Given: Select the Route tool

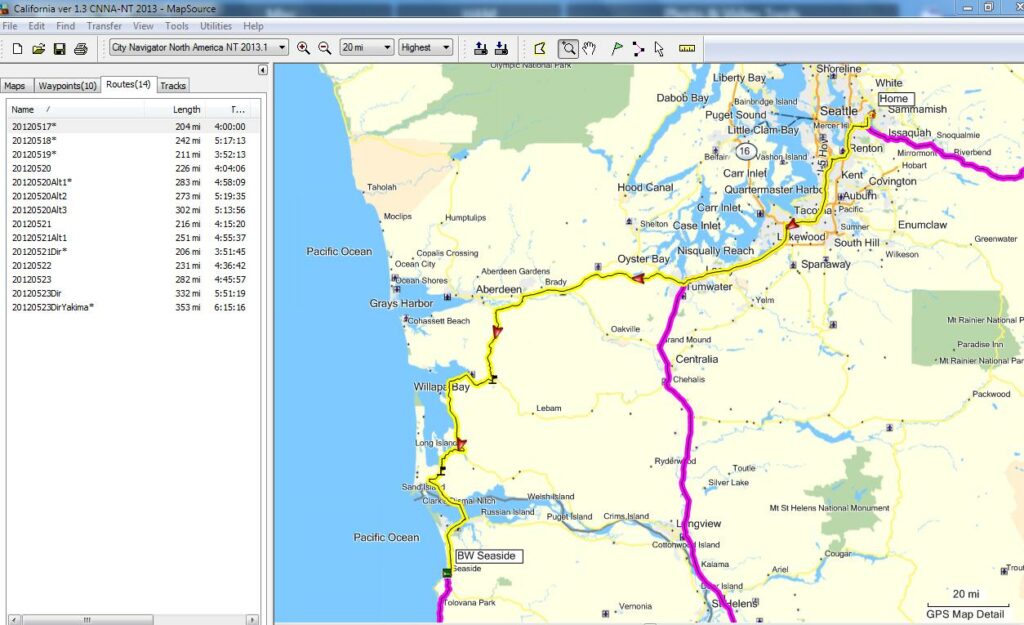Looking at the screenshot, I should [638, 48].
